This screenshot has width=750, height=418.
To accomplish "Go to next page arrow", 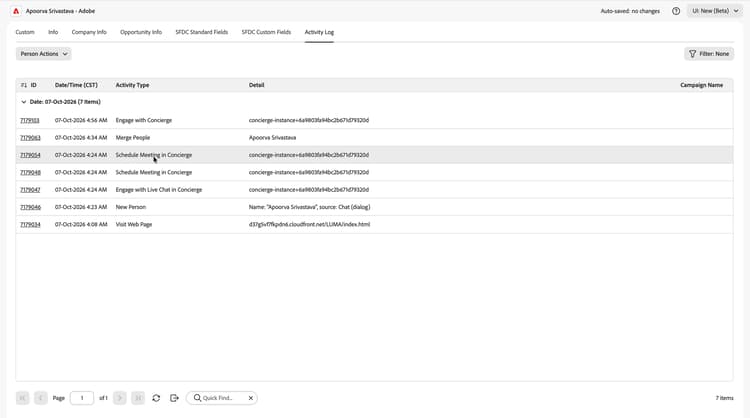I will coord(120,398).
